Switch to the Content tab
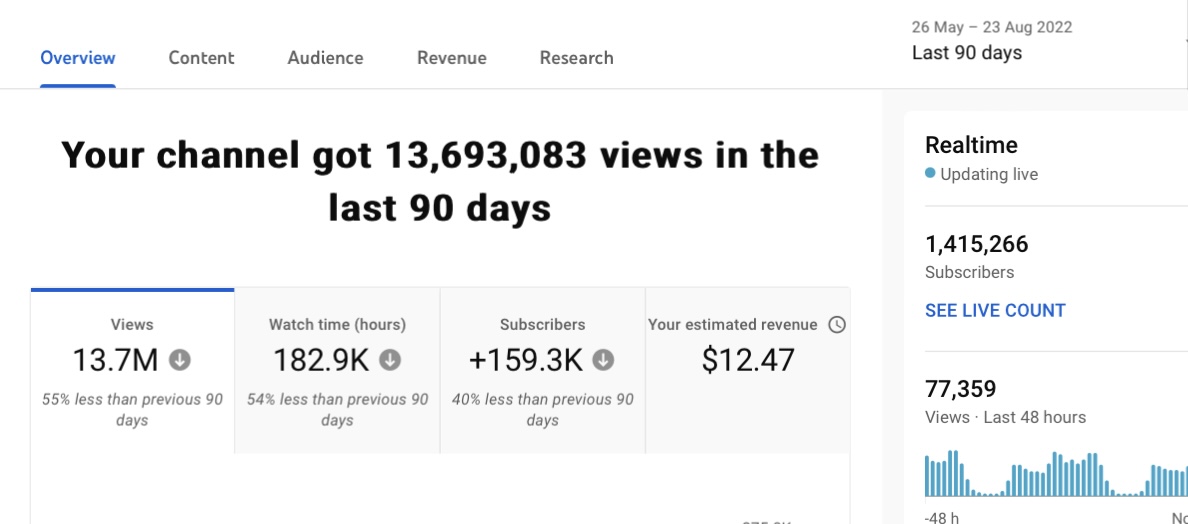This screenshot has width=1188, height=524. tap(202, 58)
